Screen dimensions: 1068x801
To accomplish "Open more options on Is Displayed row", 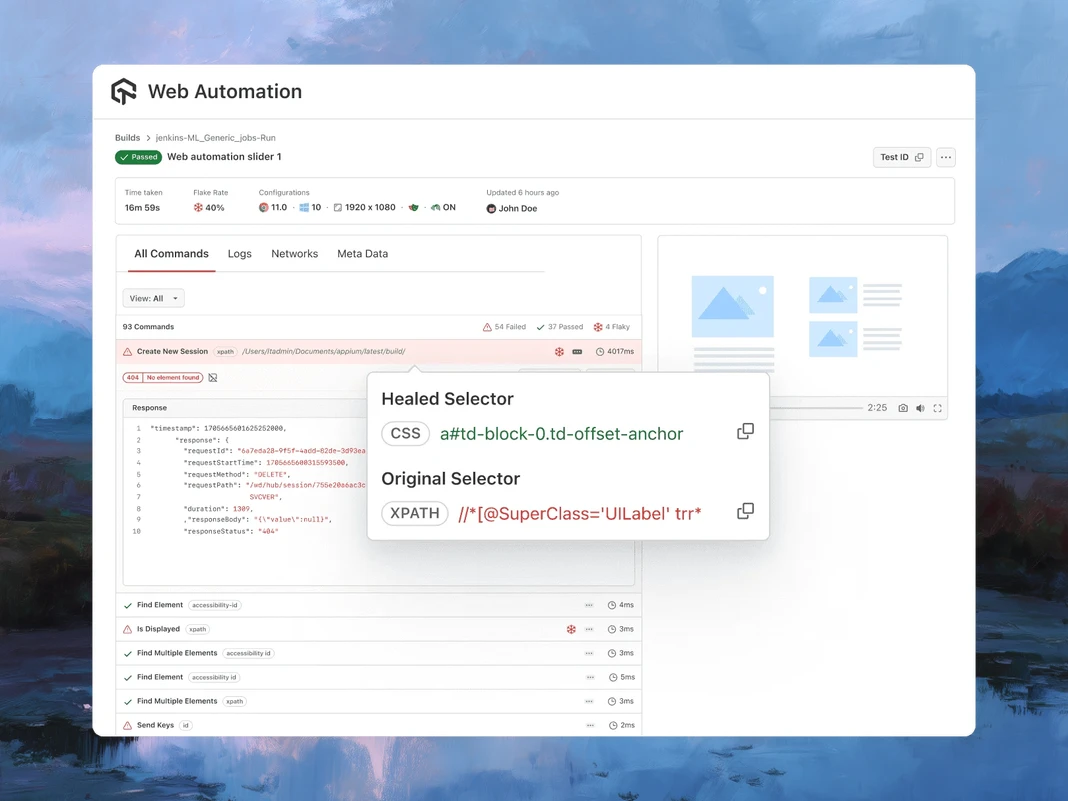I will coord(589,629).
